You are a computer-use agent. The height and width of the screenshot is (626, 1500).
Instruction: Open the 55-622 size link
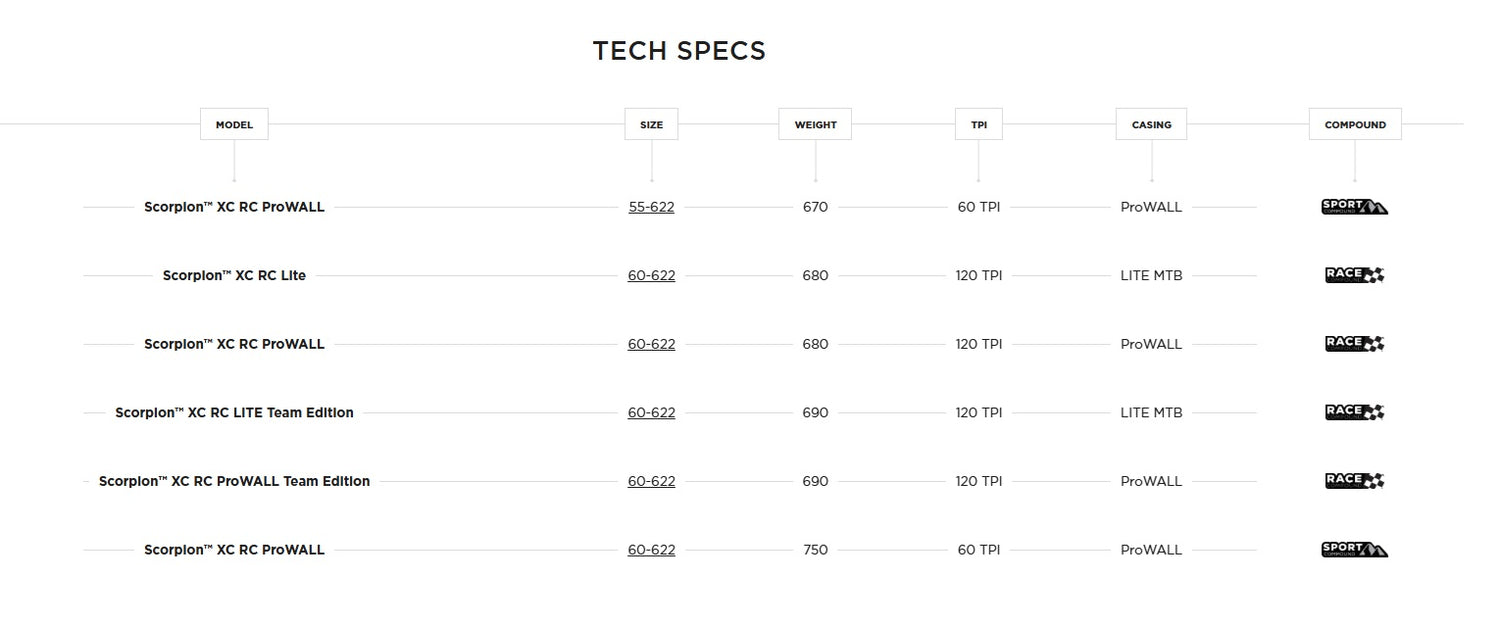651,207
